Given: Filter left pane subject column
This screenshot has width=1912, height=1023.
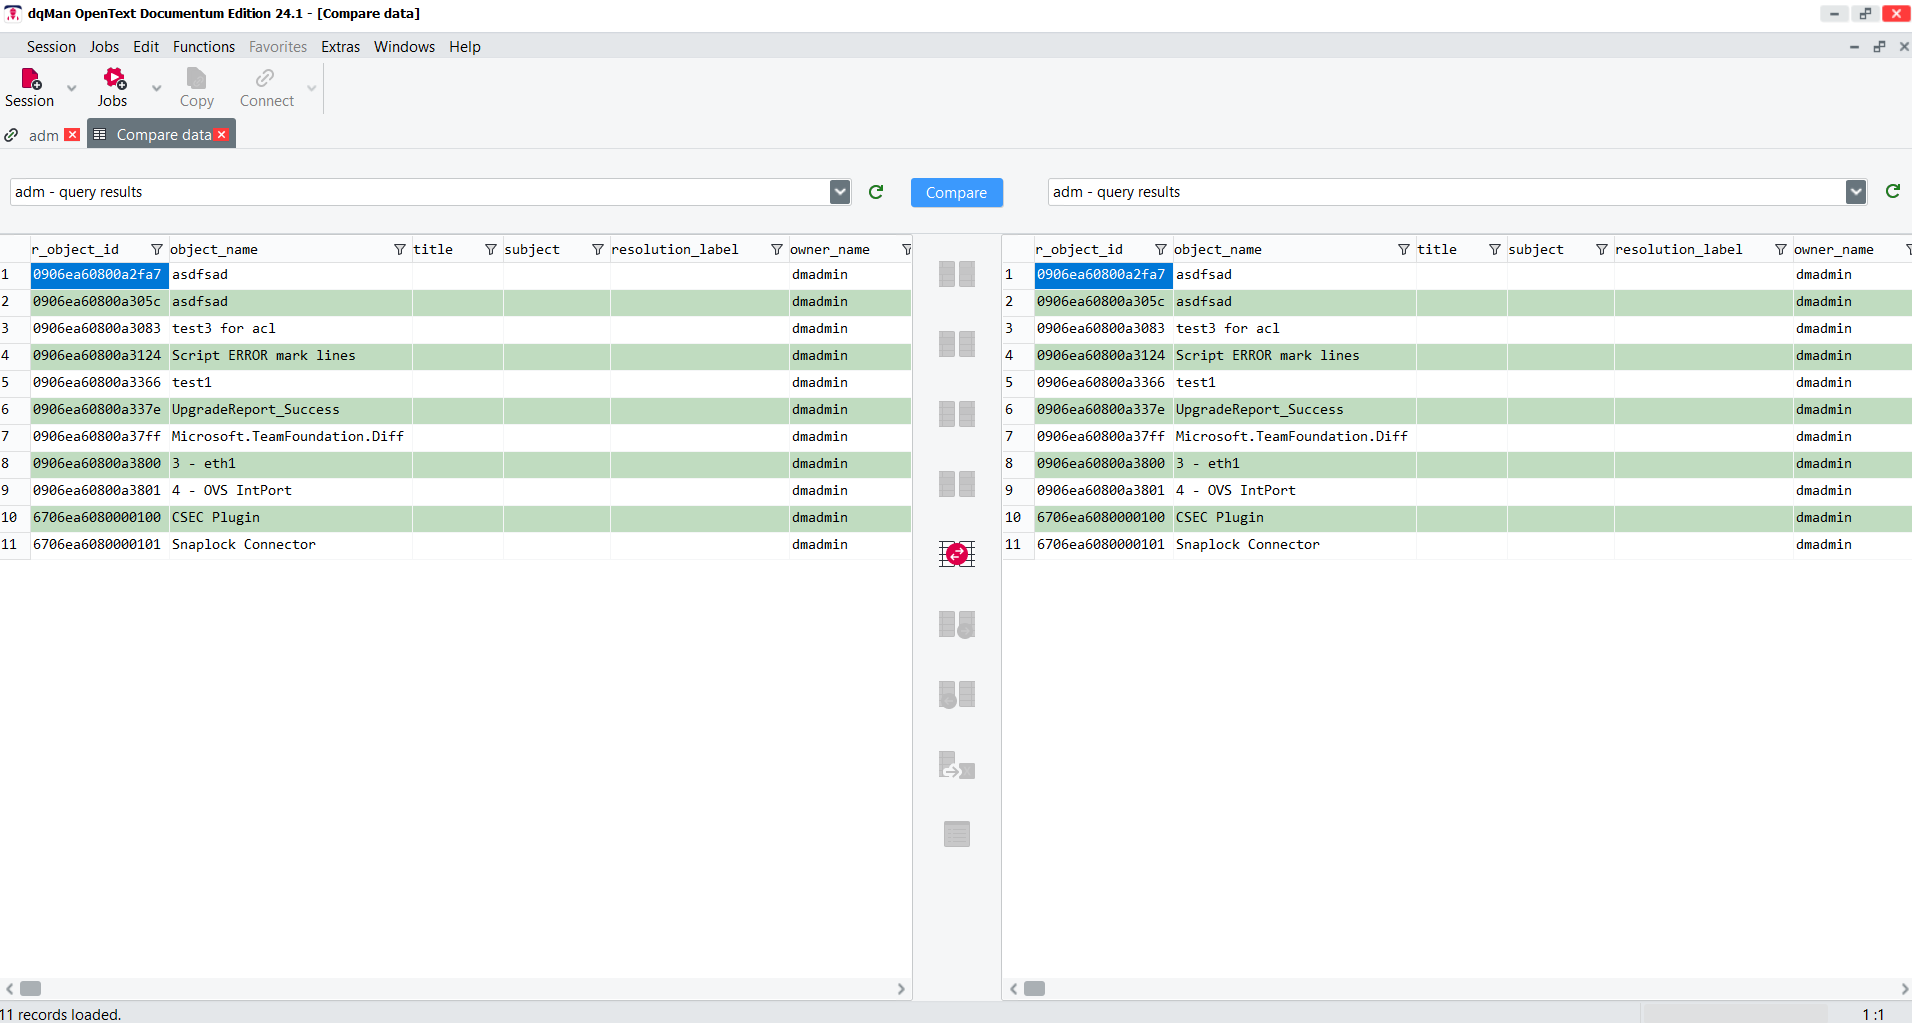Looking at the screenshot, I should pos(598,250).
